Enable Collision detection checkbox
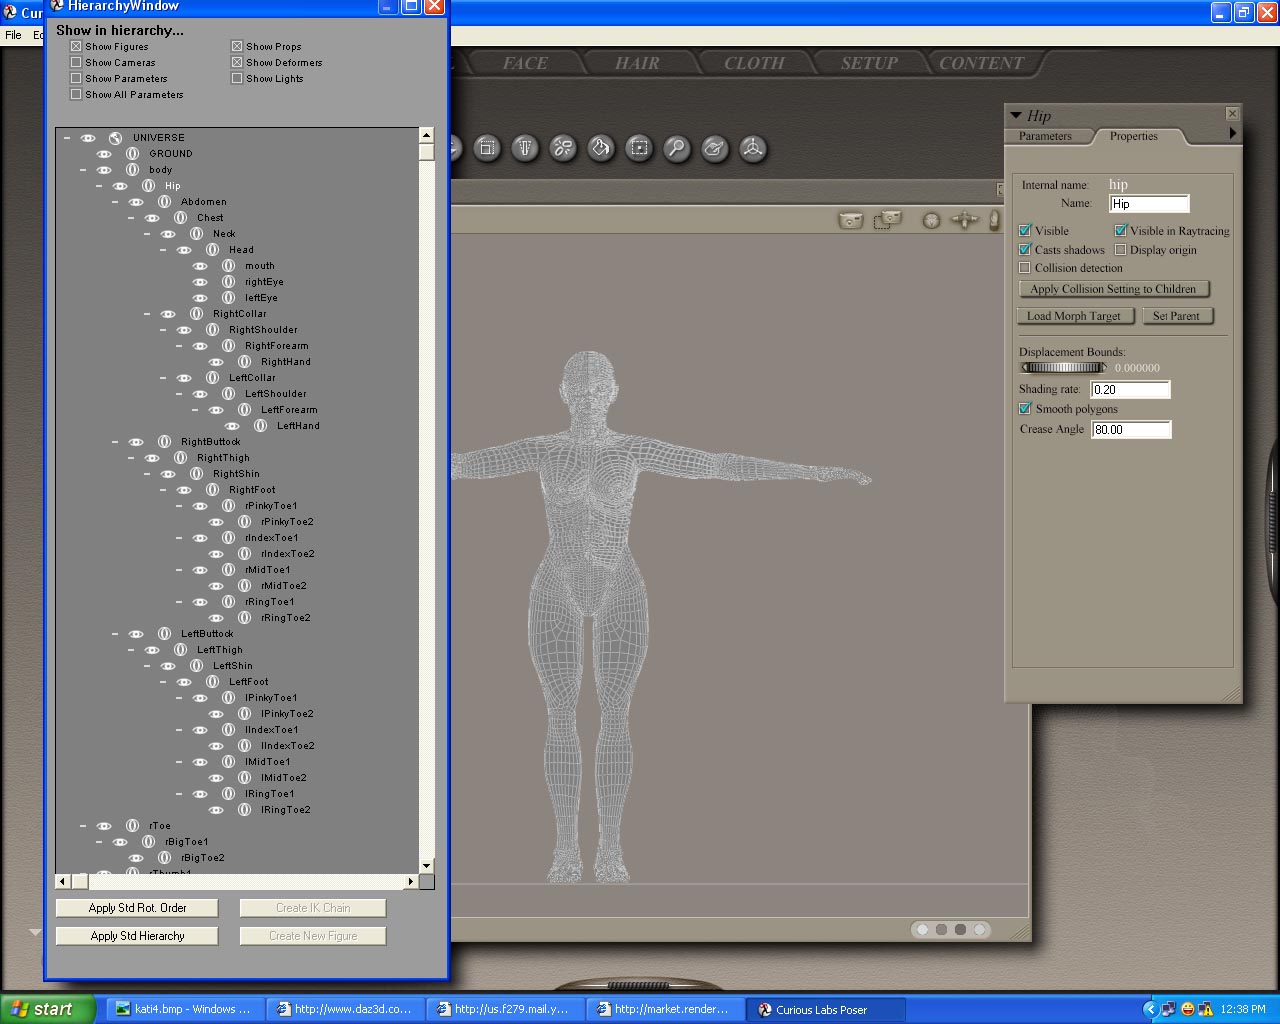 (x=1025, y=268)
